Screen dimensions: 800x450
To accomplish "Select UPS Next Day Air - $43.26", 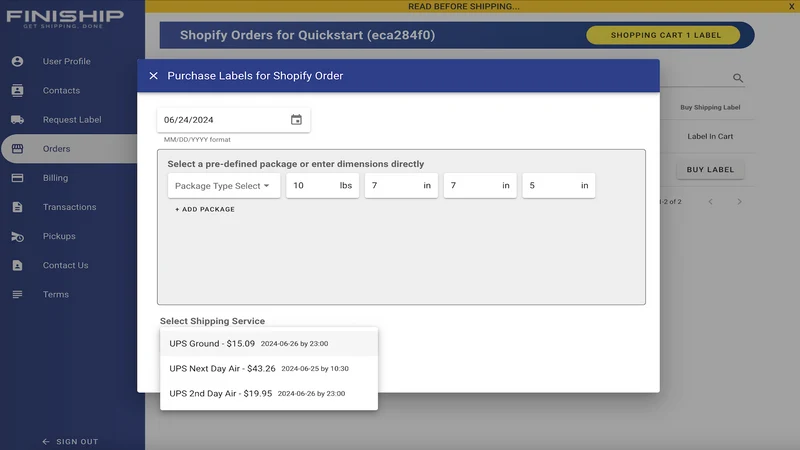I will tap(269, 368).
